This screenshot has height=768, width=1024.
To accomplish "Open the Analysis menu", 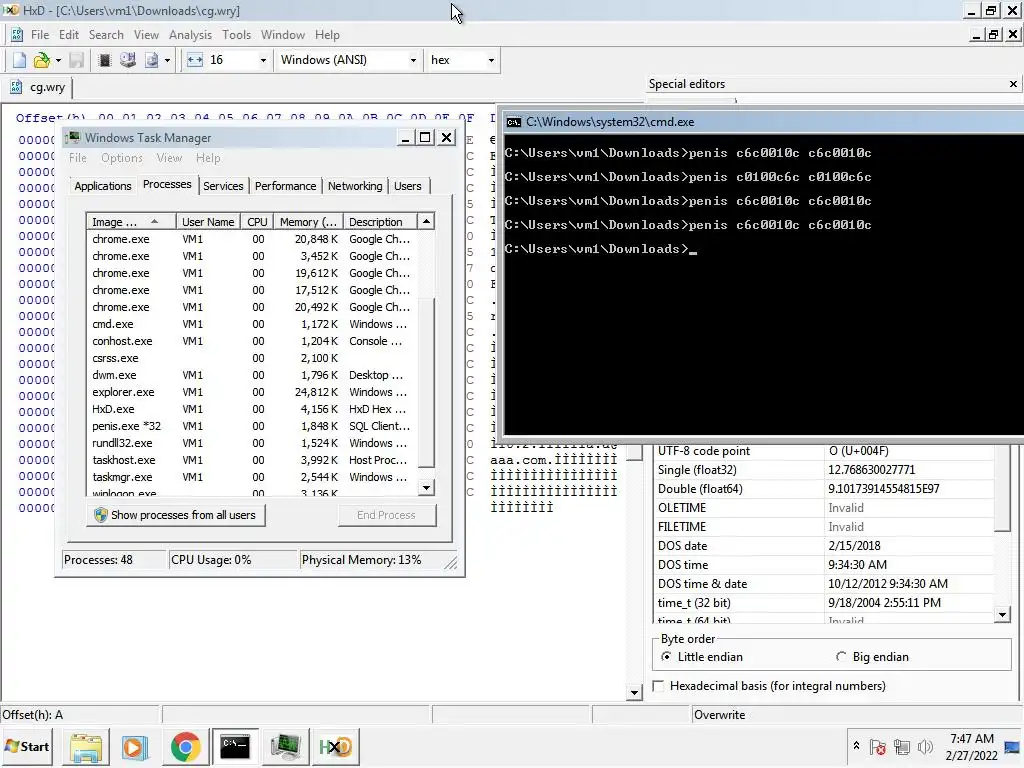I will tap(190, 35).
